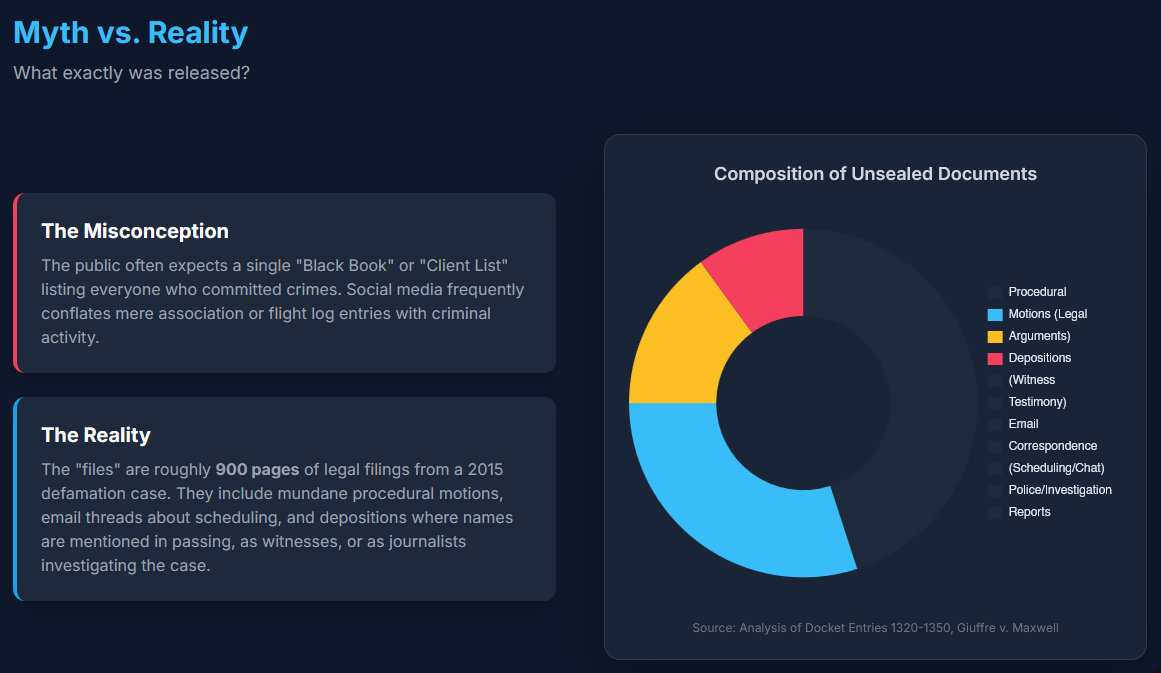
Task: Select the Correspondence legend label
Action: click(1052, 446)
